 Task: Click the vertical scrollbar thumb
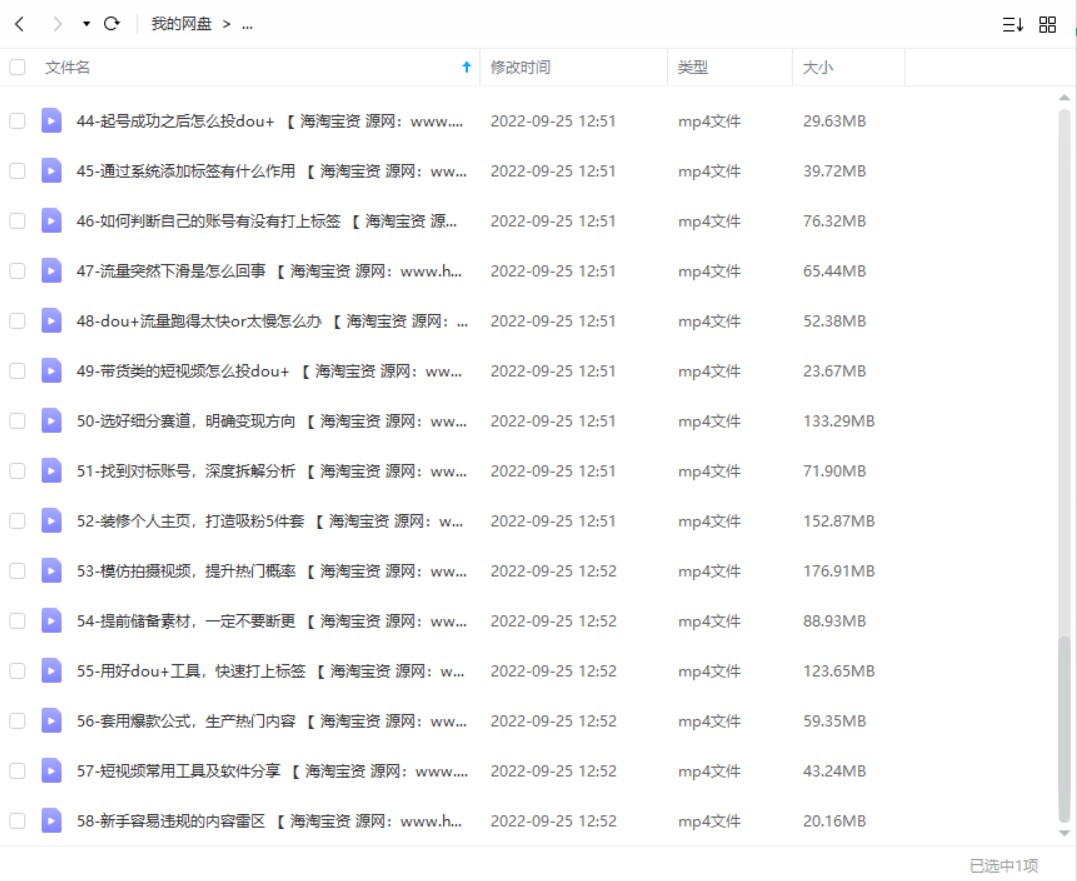[1064, 729]
